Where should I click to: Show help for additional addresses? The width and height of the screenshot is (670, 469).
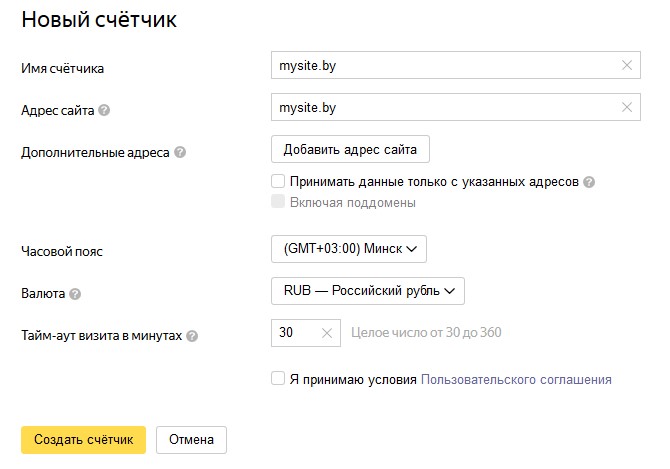coord(180,153)
